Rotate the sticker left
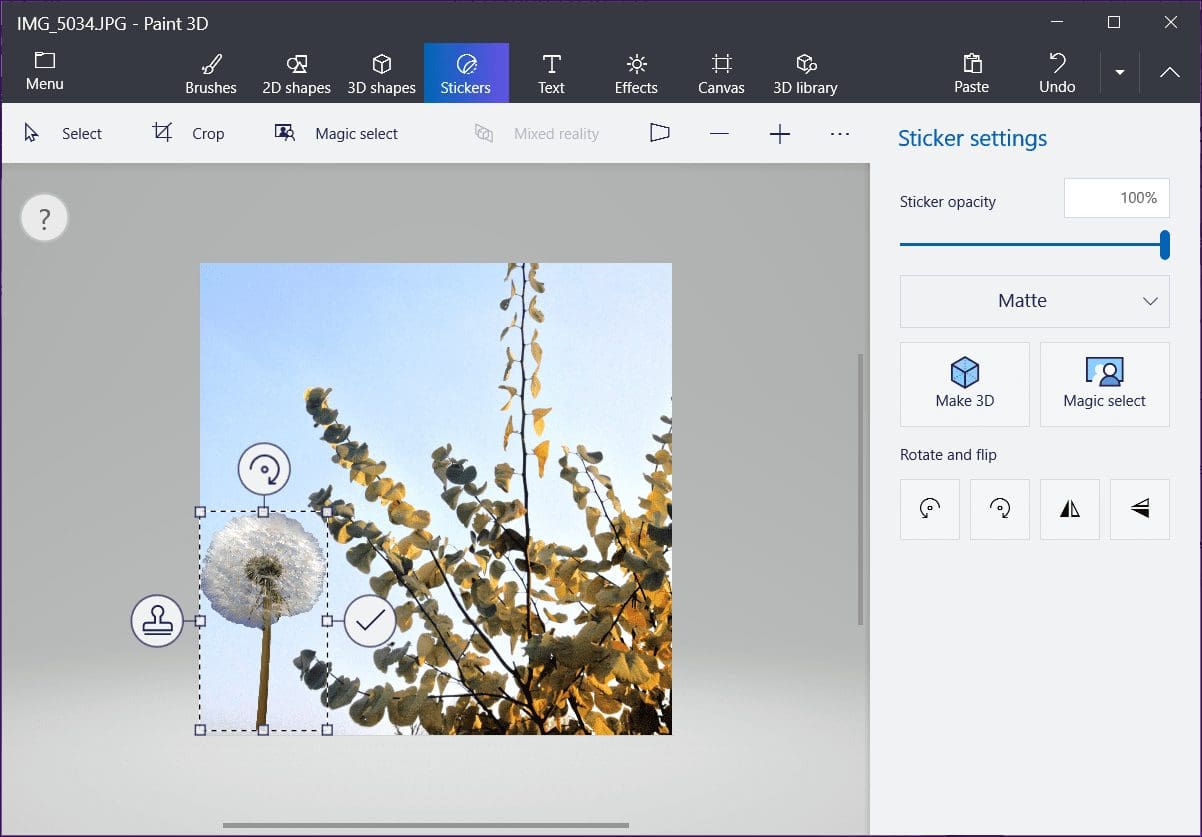 (x=930, y=509)
